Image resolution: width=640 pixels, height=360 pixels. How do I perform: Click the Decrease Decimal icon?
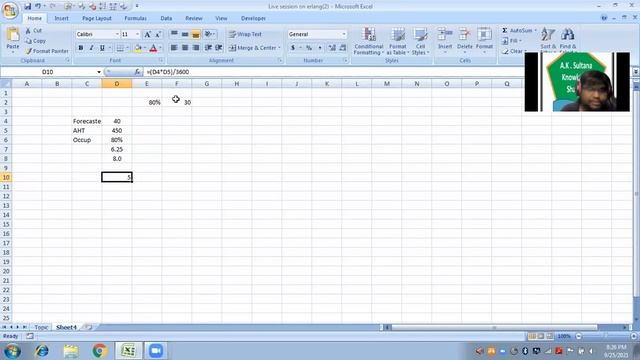[x=342, y=48]
